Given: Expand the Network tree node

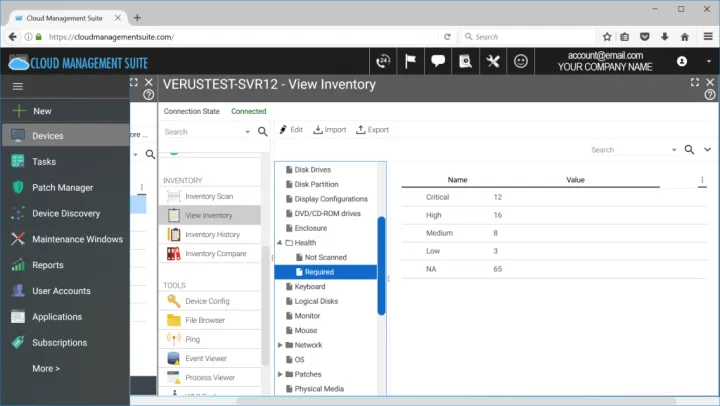Looking at the screenshot, I should (279, 345).
